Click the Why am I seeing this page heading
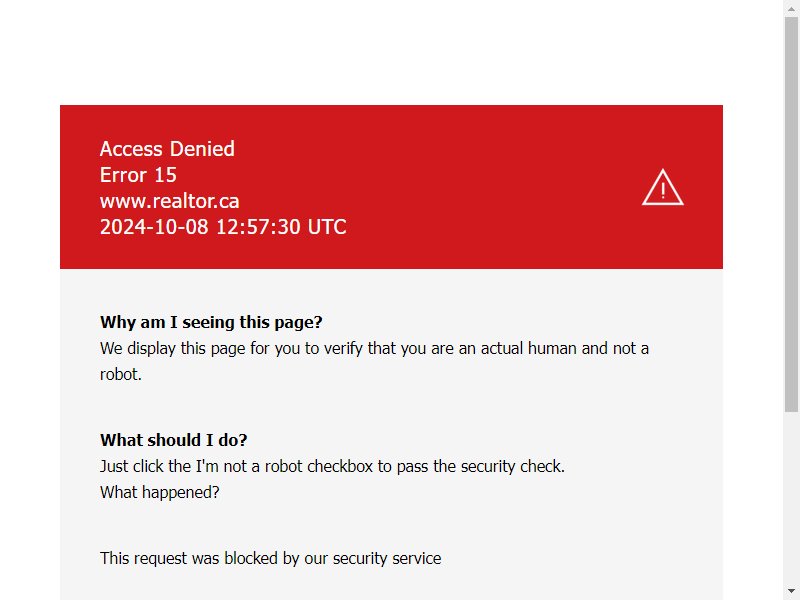The height and width of the screenshot is (600, 800). (x=211, y=322)
